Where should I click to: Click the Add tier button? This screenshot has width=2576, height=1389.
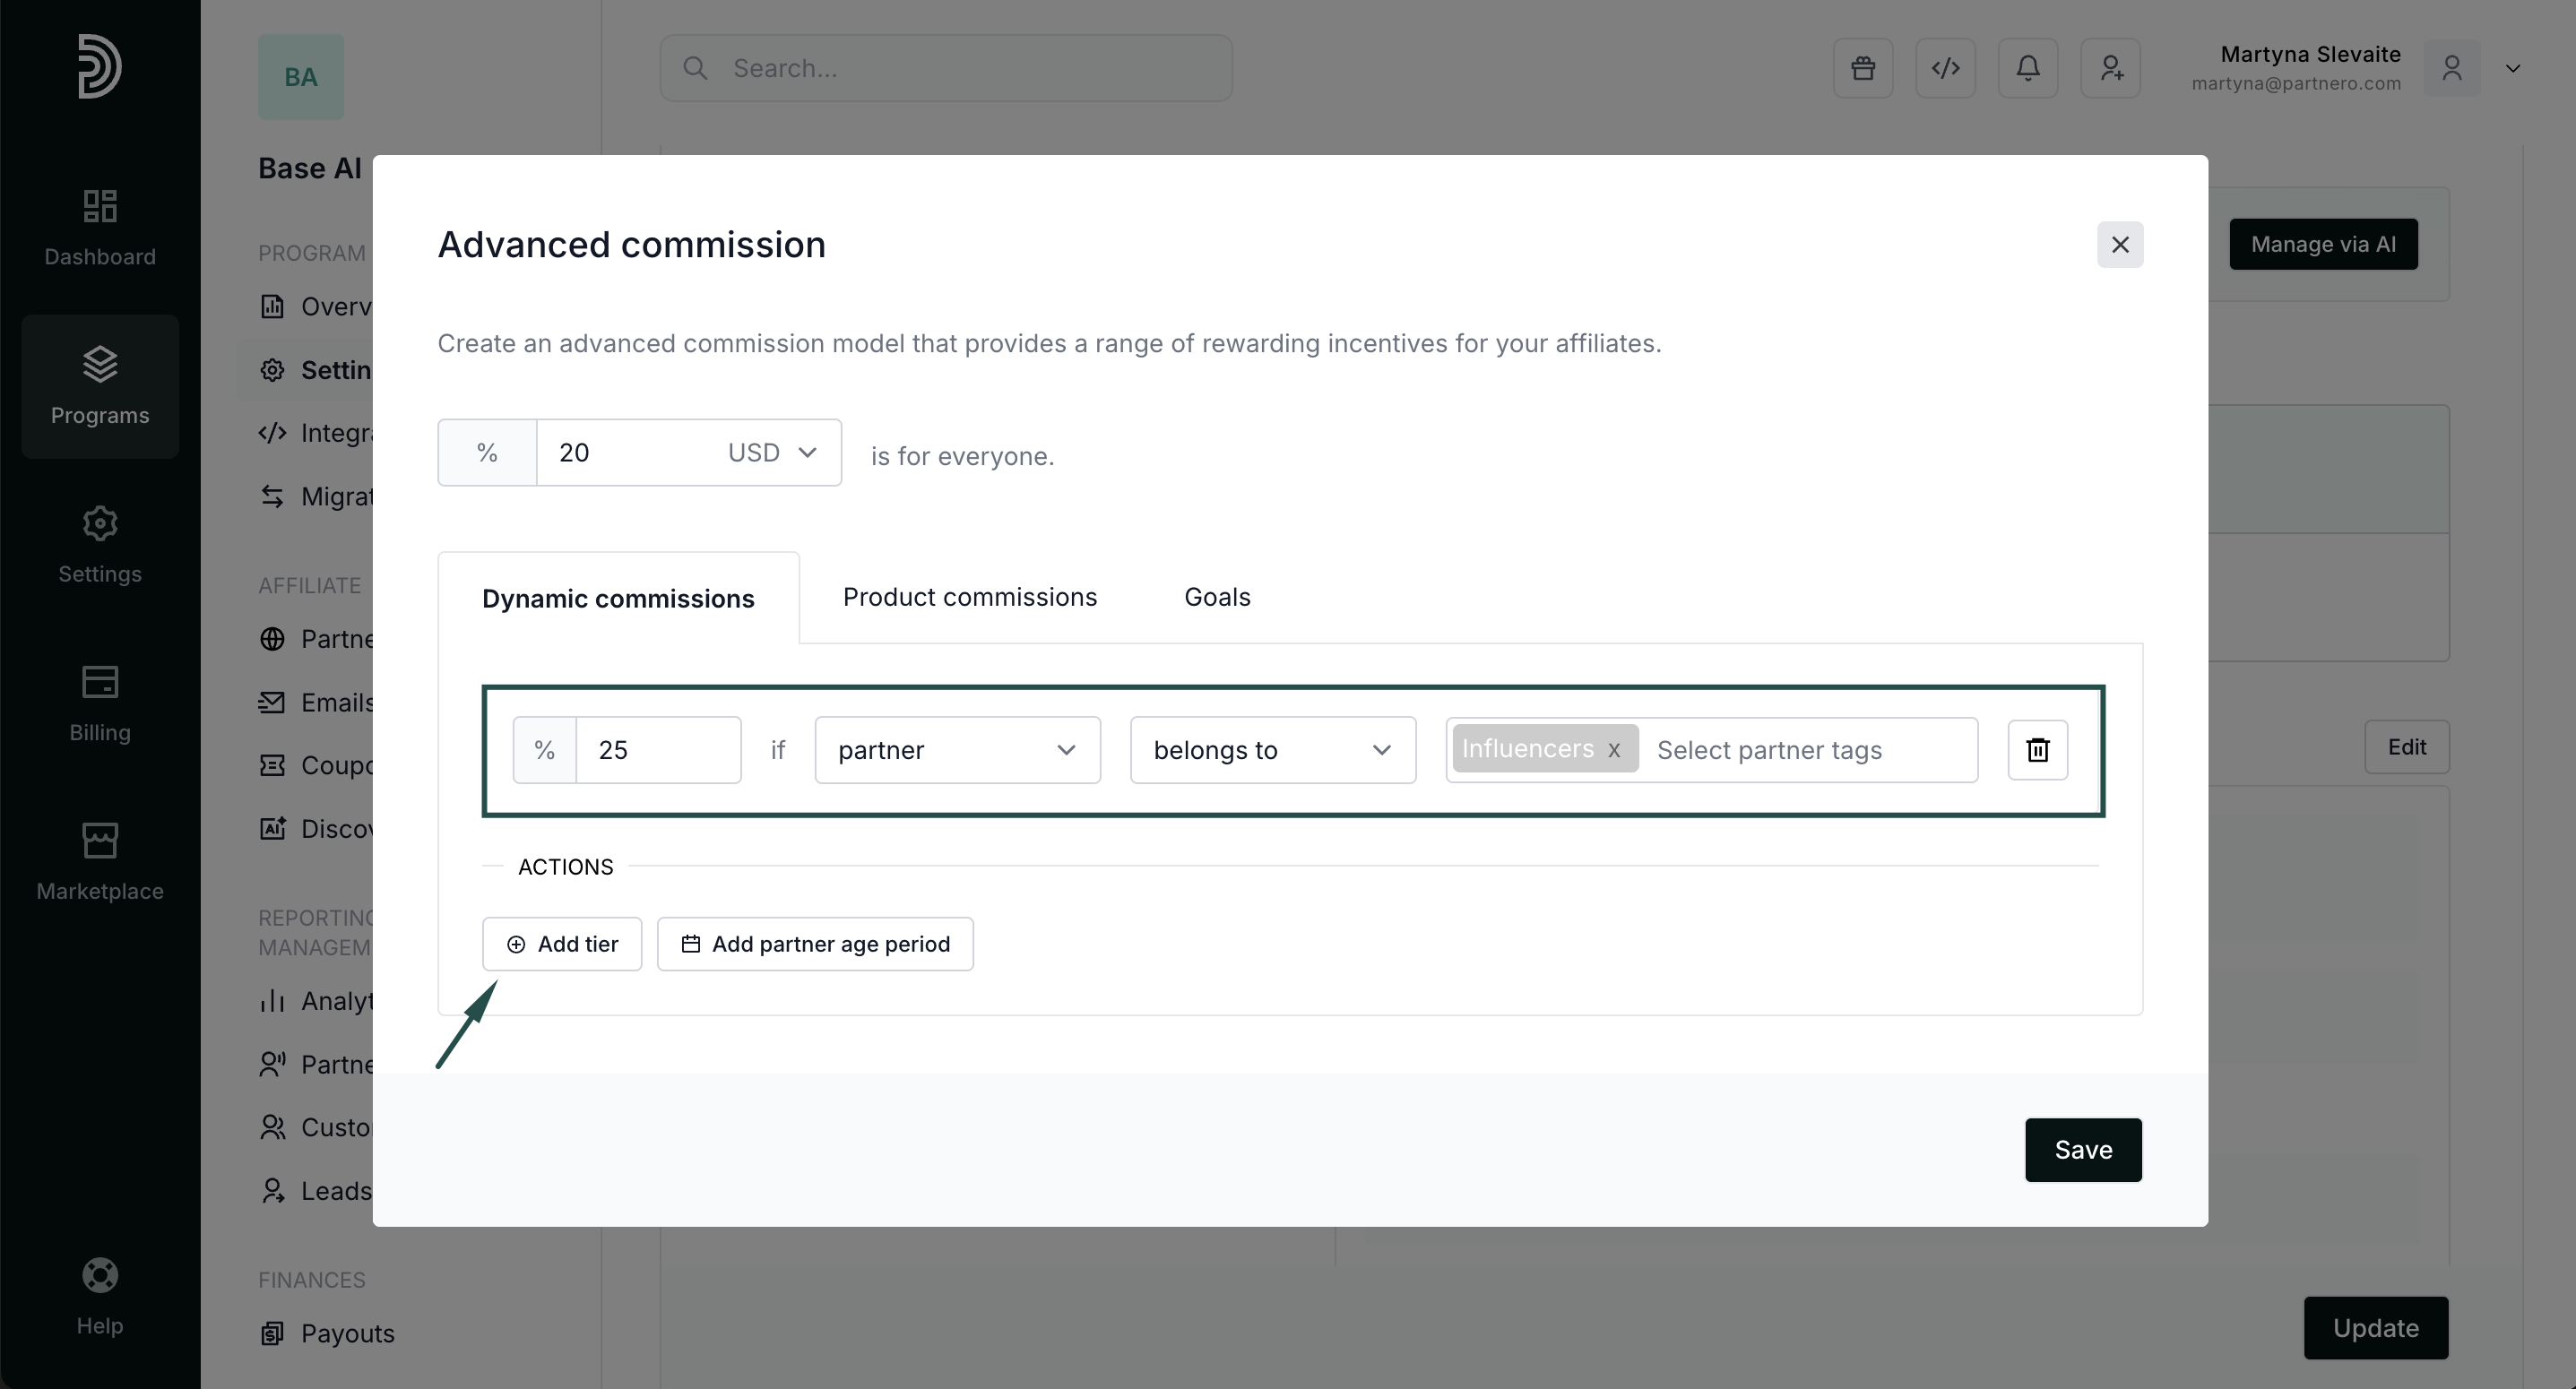(562, 944)
